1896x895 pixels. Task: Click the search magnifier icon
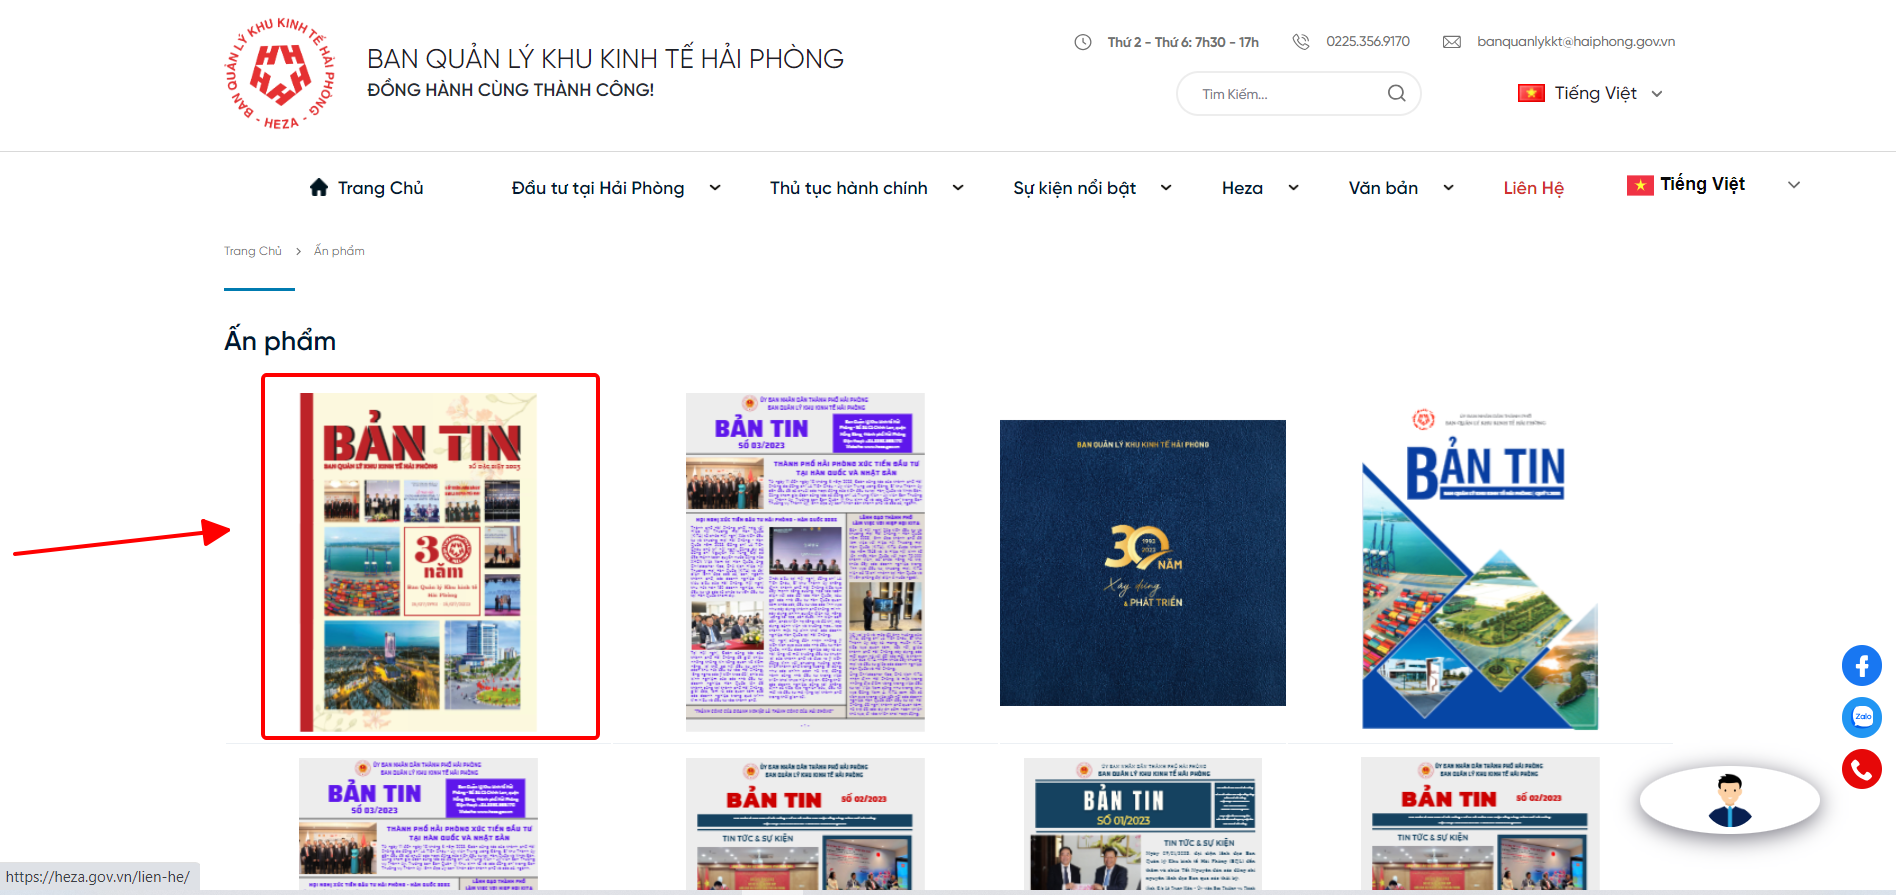coord(1396,93)
